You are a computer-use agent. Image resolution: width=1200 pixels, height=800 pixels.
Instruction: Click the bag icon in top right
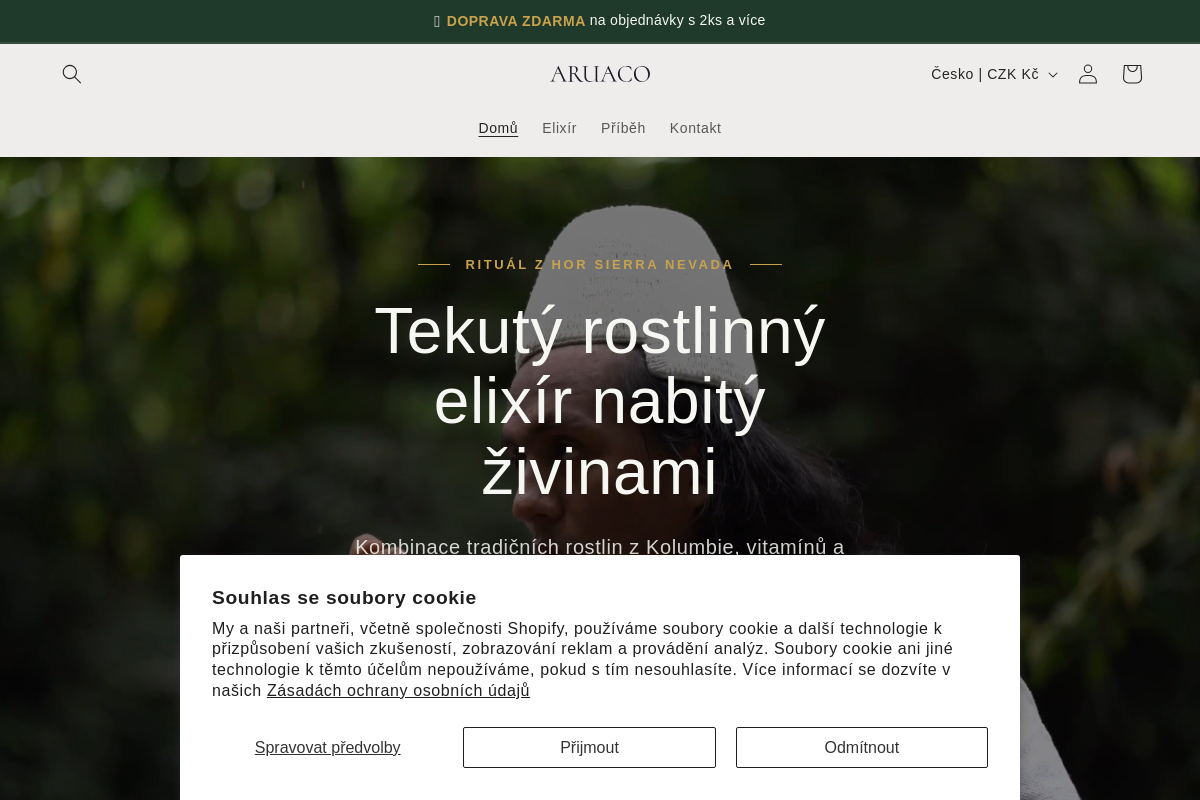(x=1131, y=73)
